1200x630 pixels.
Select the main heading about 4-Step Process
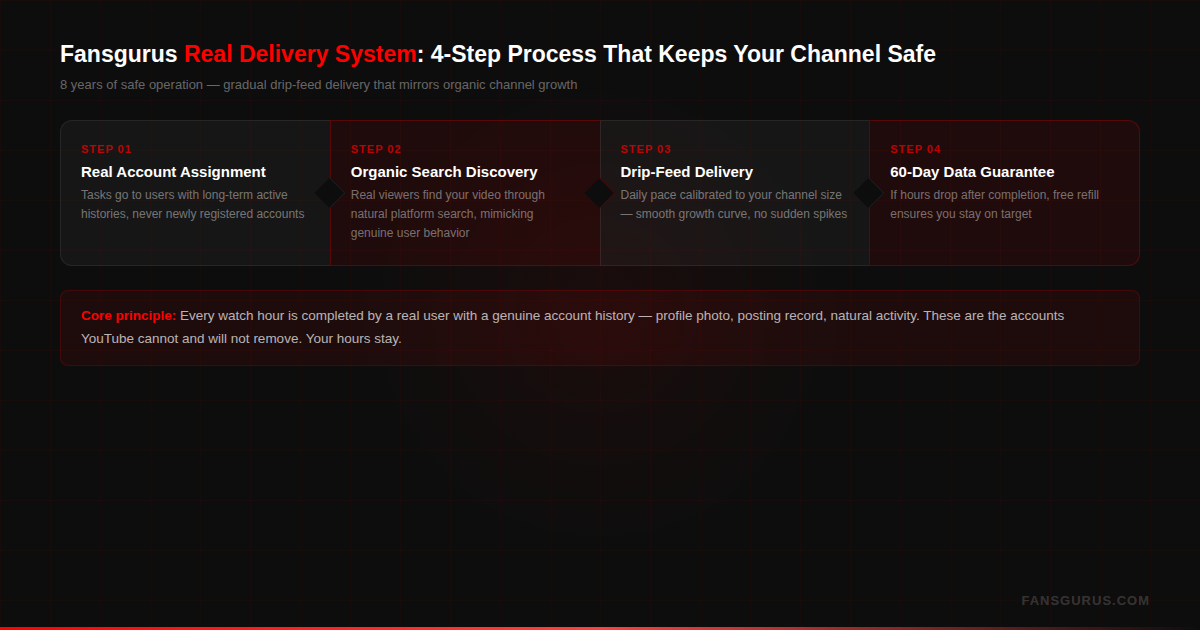pos(498,54)
